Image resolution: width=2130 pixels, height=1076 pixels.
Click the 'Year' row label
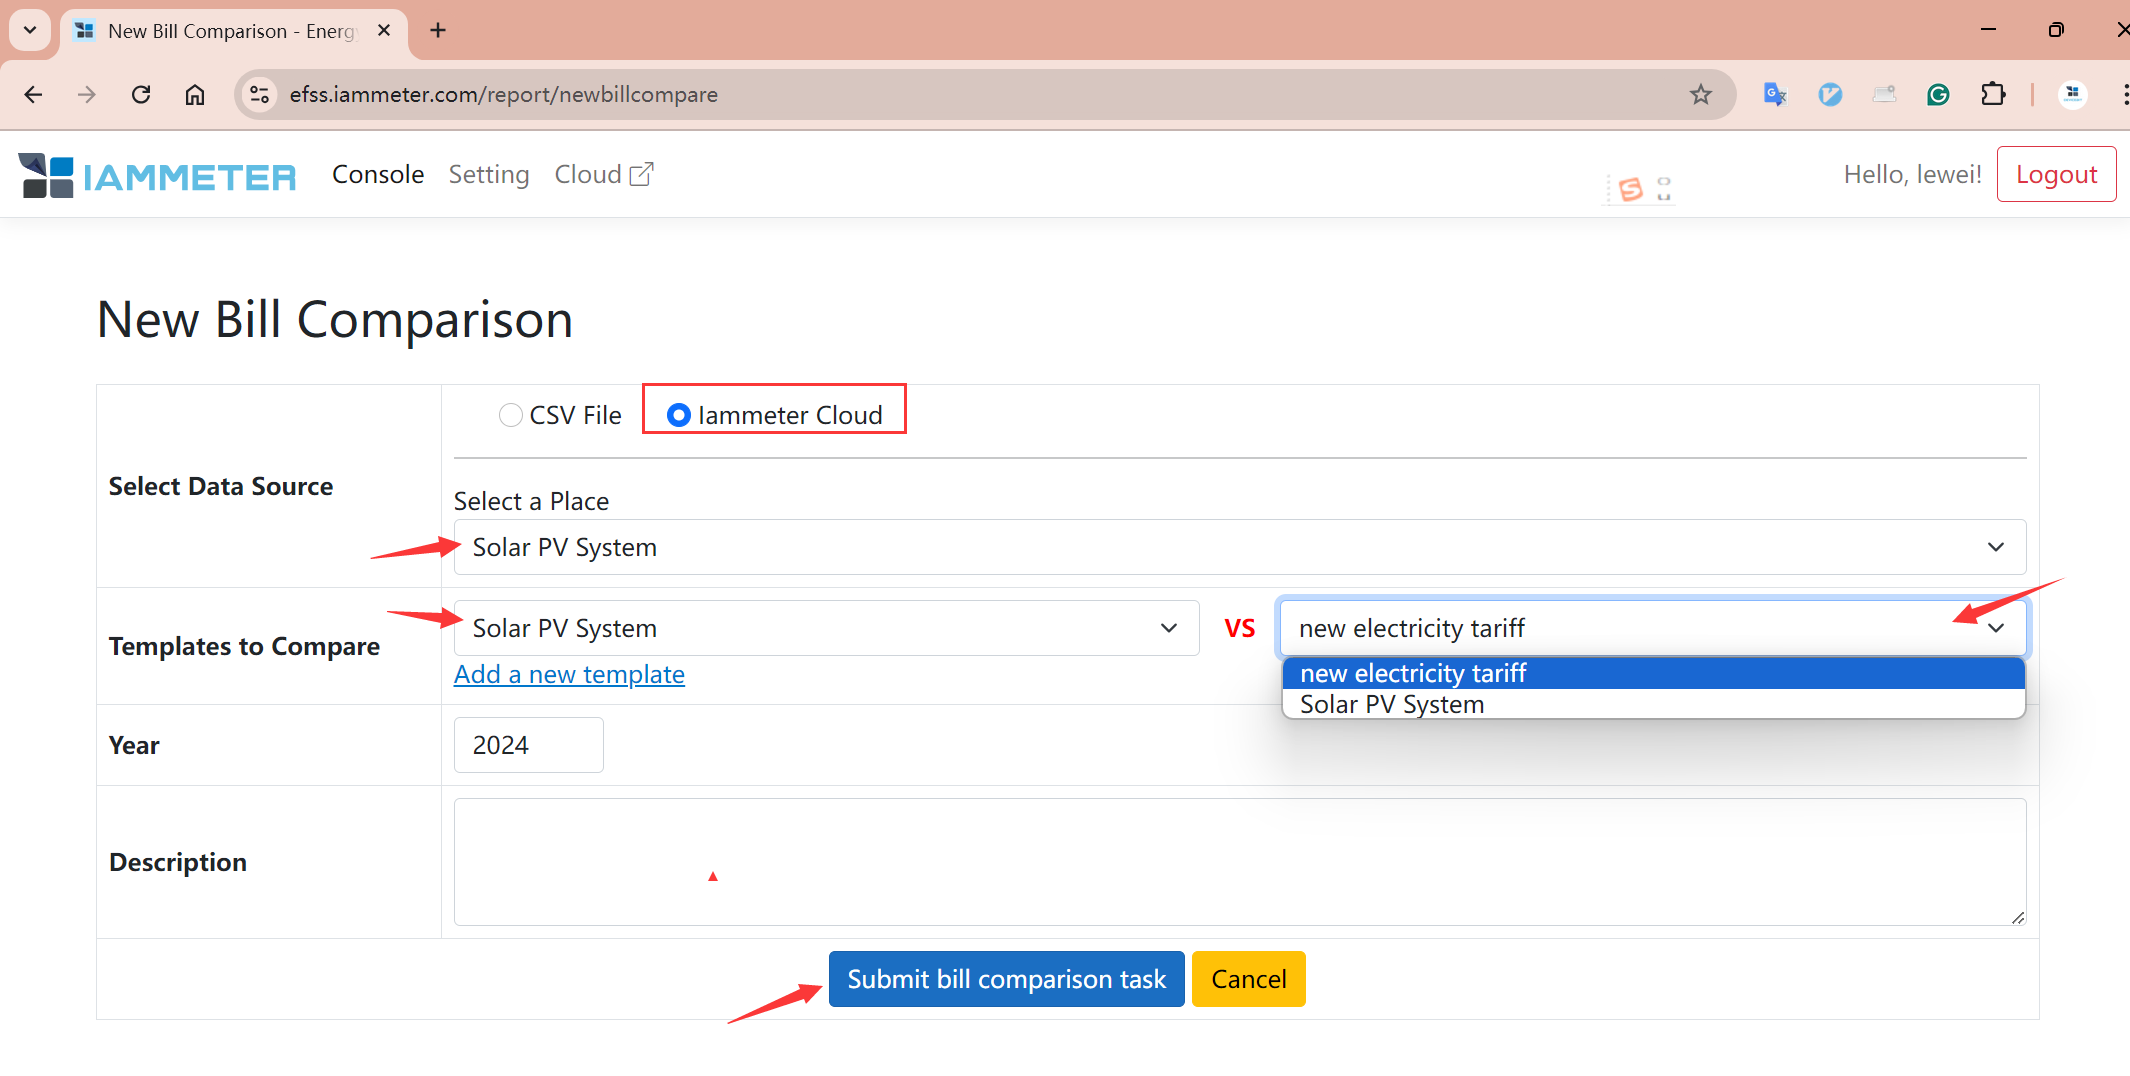point(134,745)
